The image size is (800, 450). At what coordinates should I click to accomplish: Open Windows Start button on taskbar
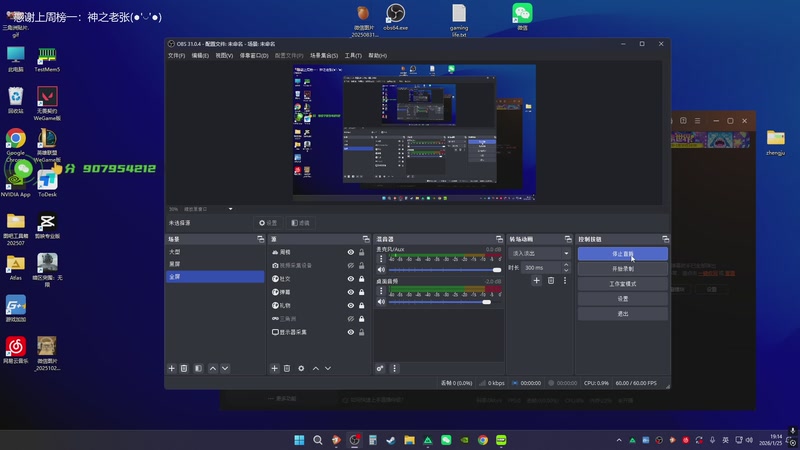click(x=299, y=440)
